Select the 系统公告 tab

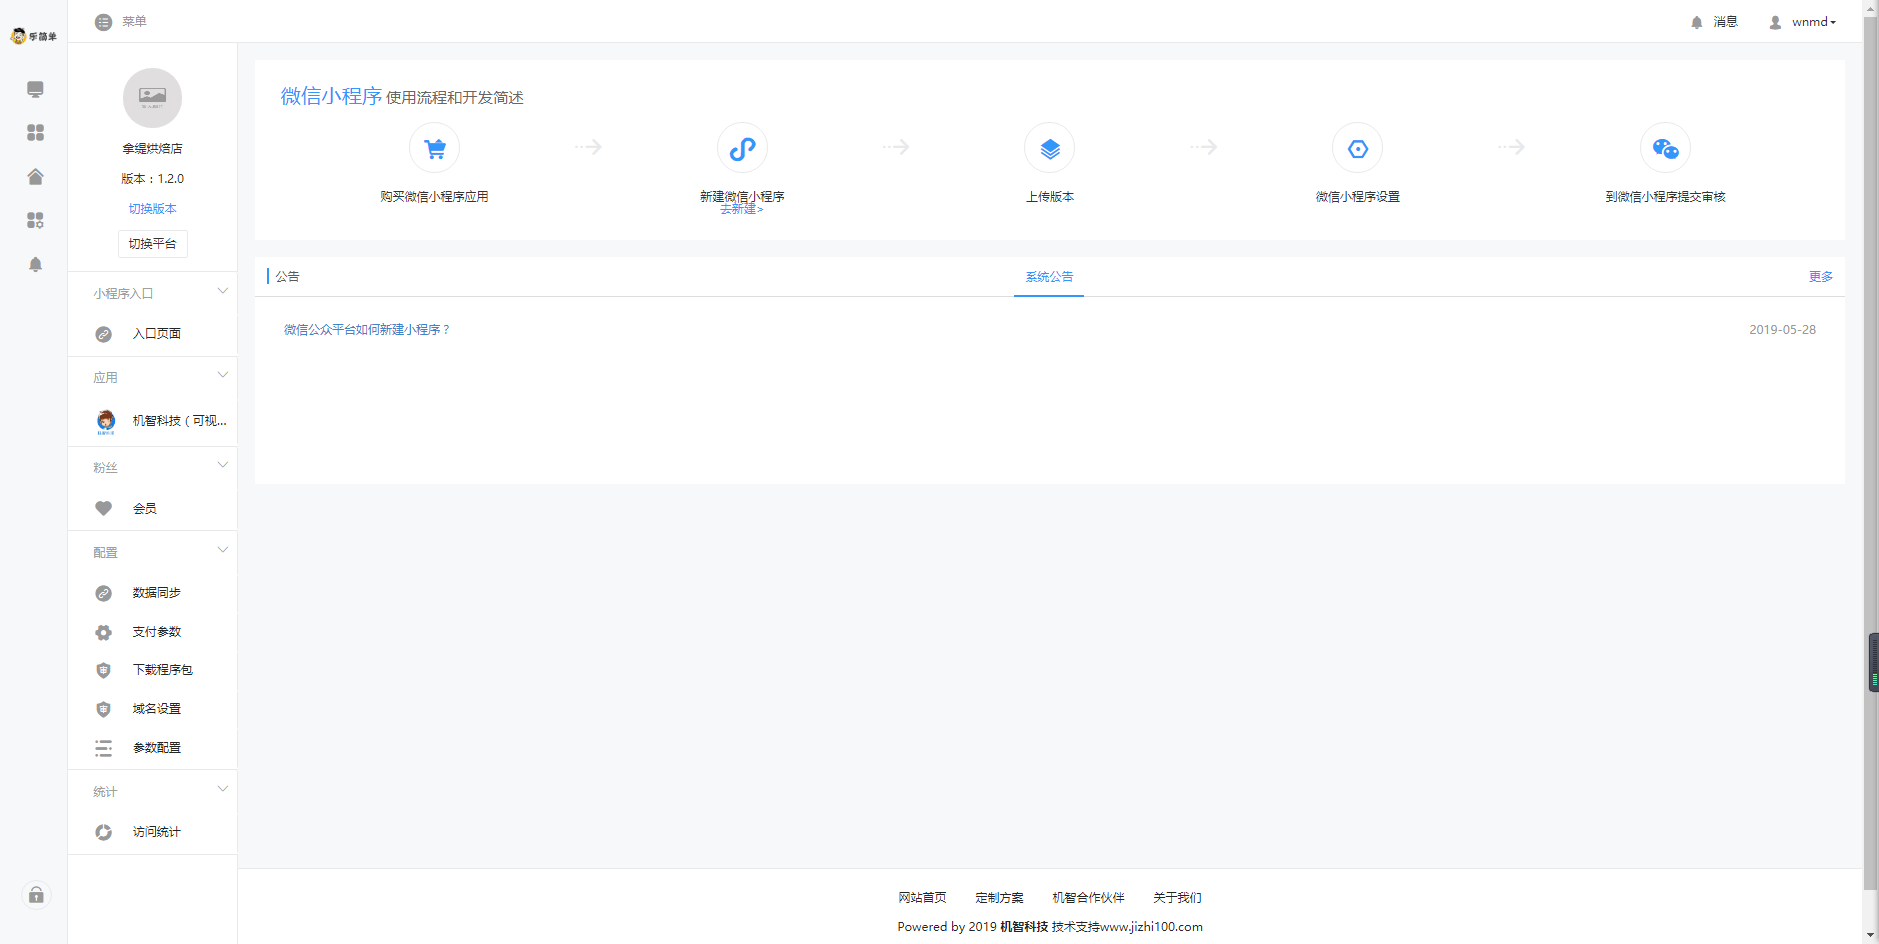(1049, 277)
